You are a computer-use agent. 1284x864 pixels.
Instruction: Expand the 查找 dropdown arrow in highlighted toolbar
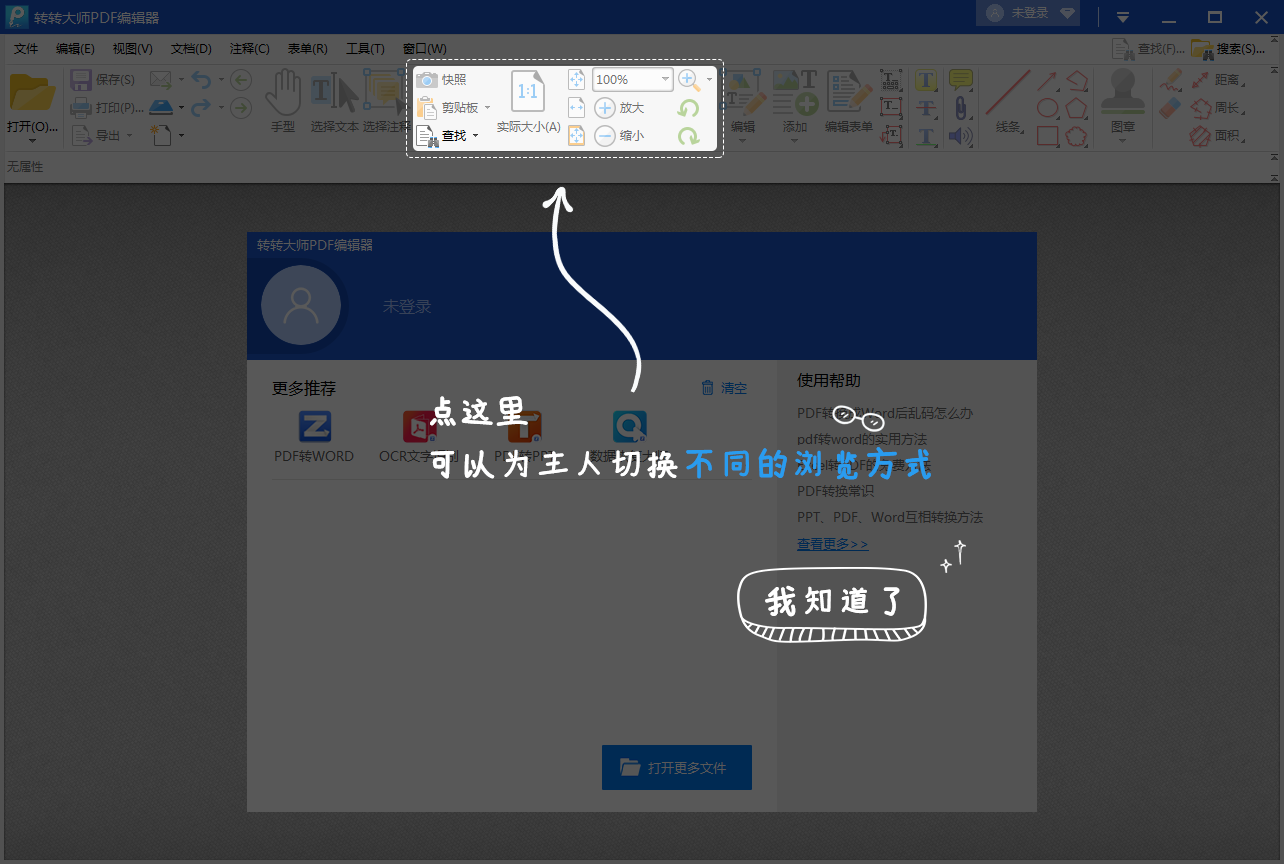[476, 136]
